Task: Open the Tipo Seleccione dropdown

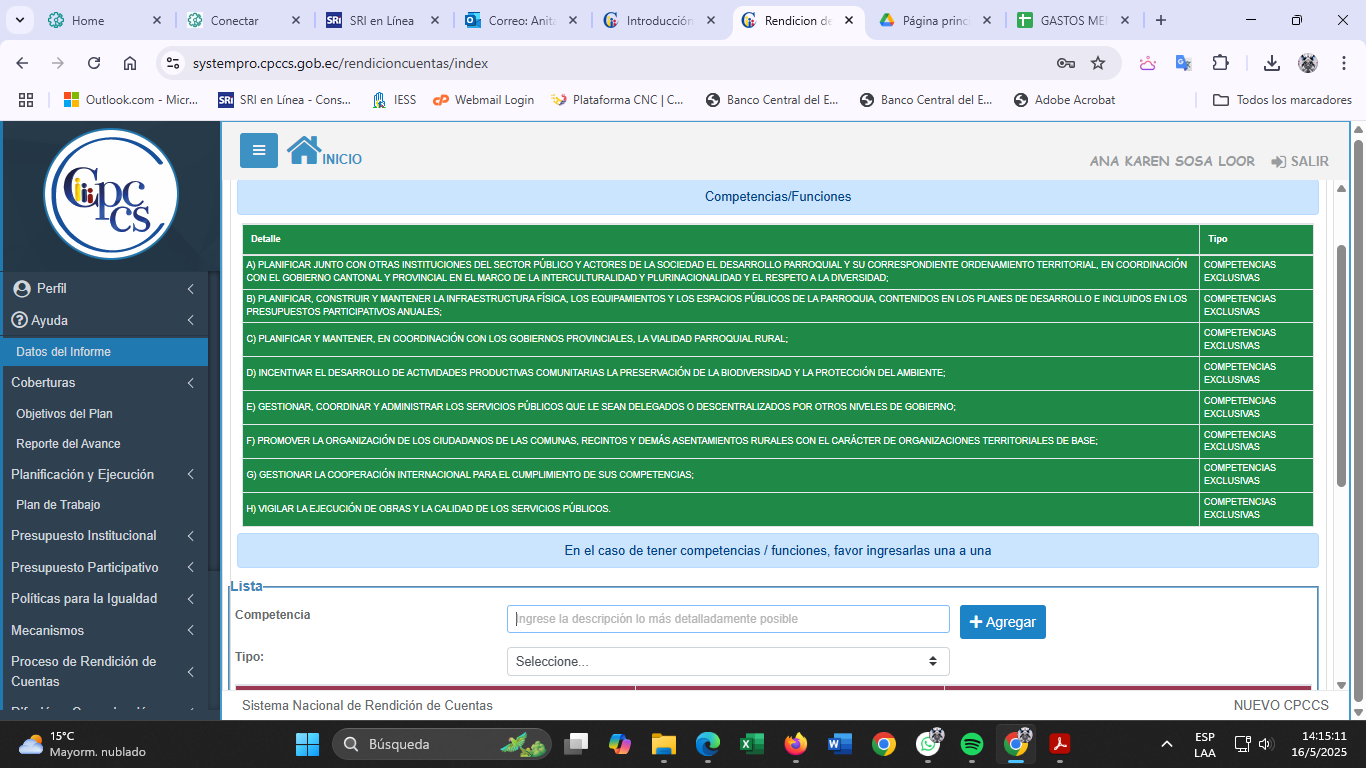Action: pos(728,661)
